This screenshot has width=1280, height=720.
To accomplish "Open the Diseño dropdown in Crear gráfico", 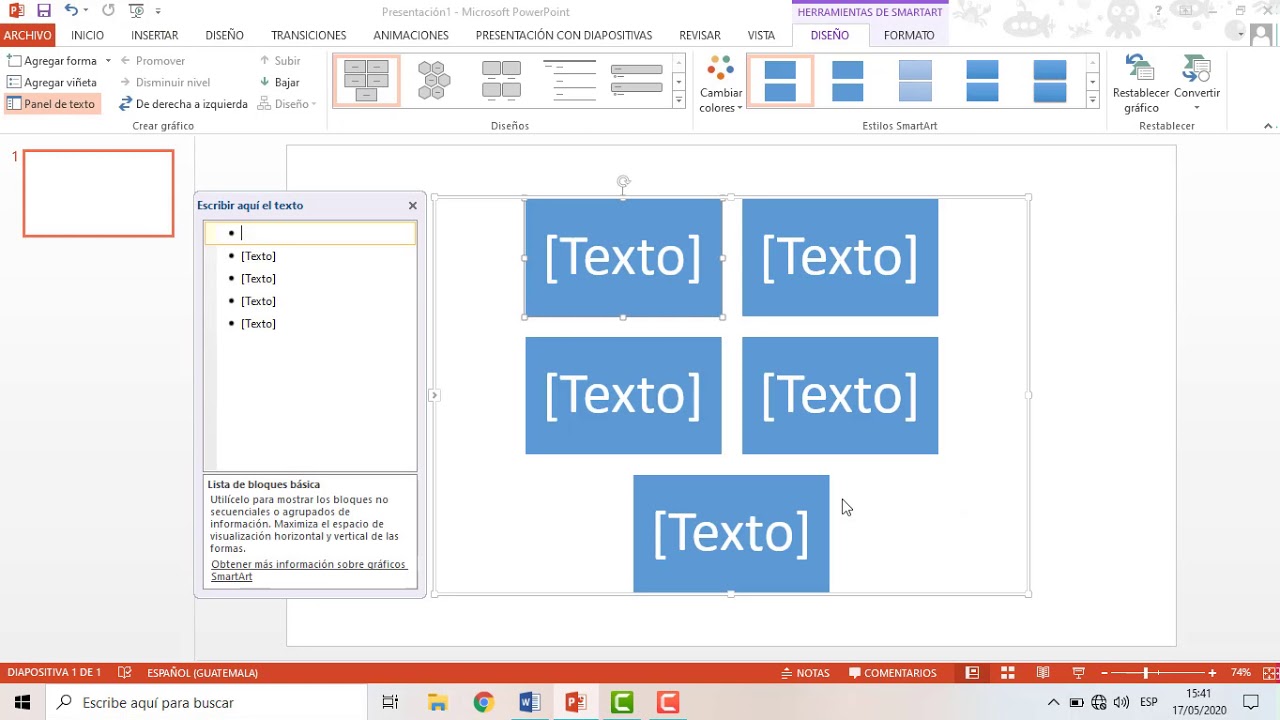I will coord(288,104).
